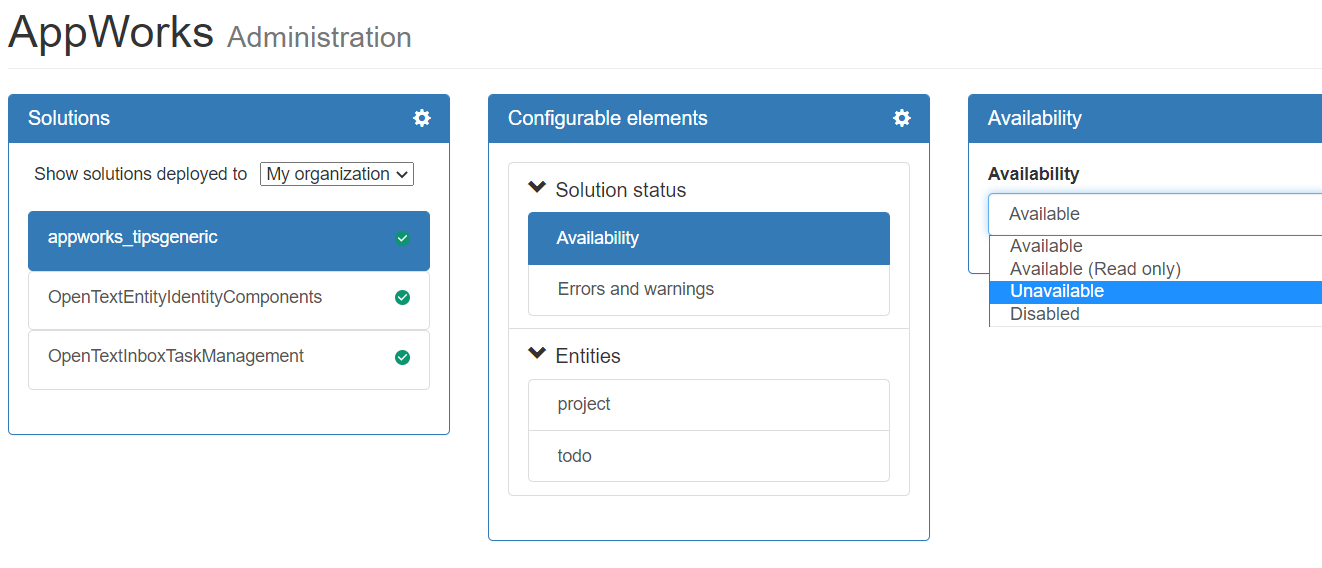1322x568 pixels.
Task: Select the OpenTextInboxTaskManagement solution
Action: 176,356
